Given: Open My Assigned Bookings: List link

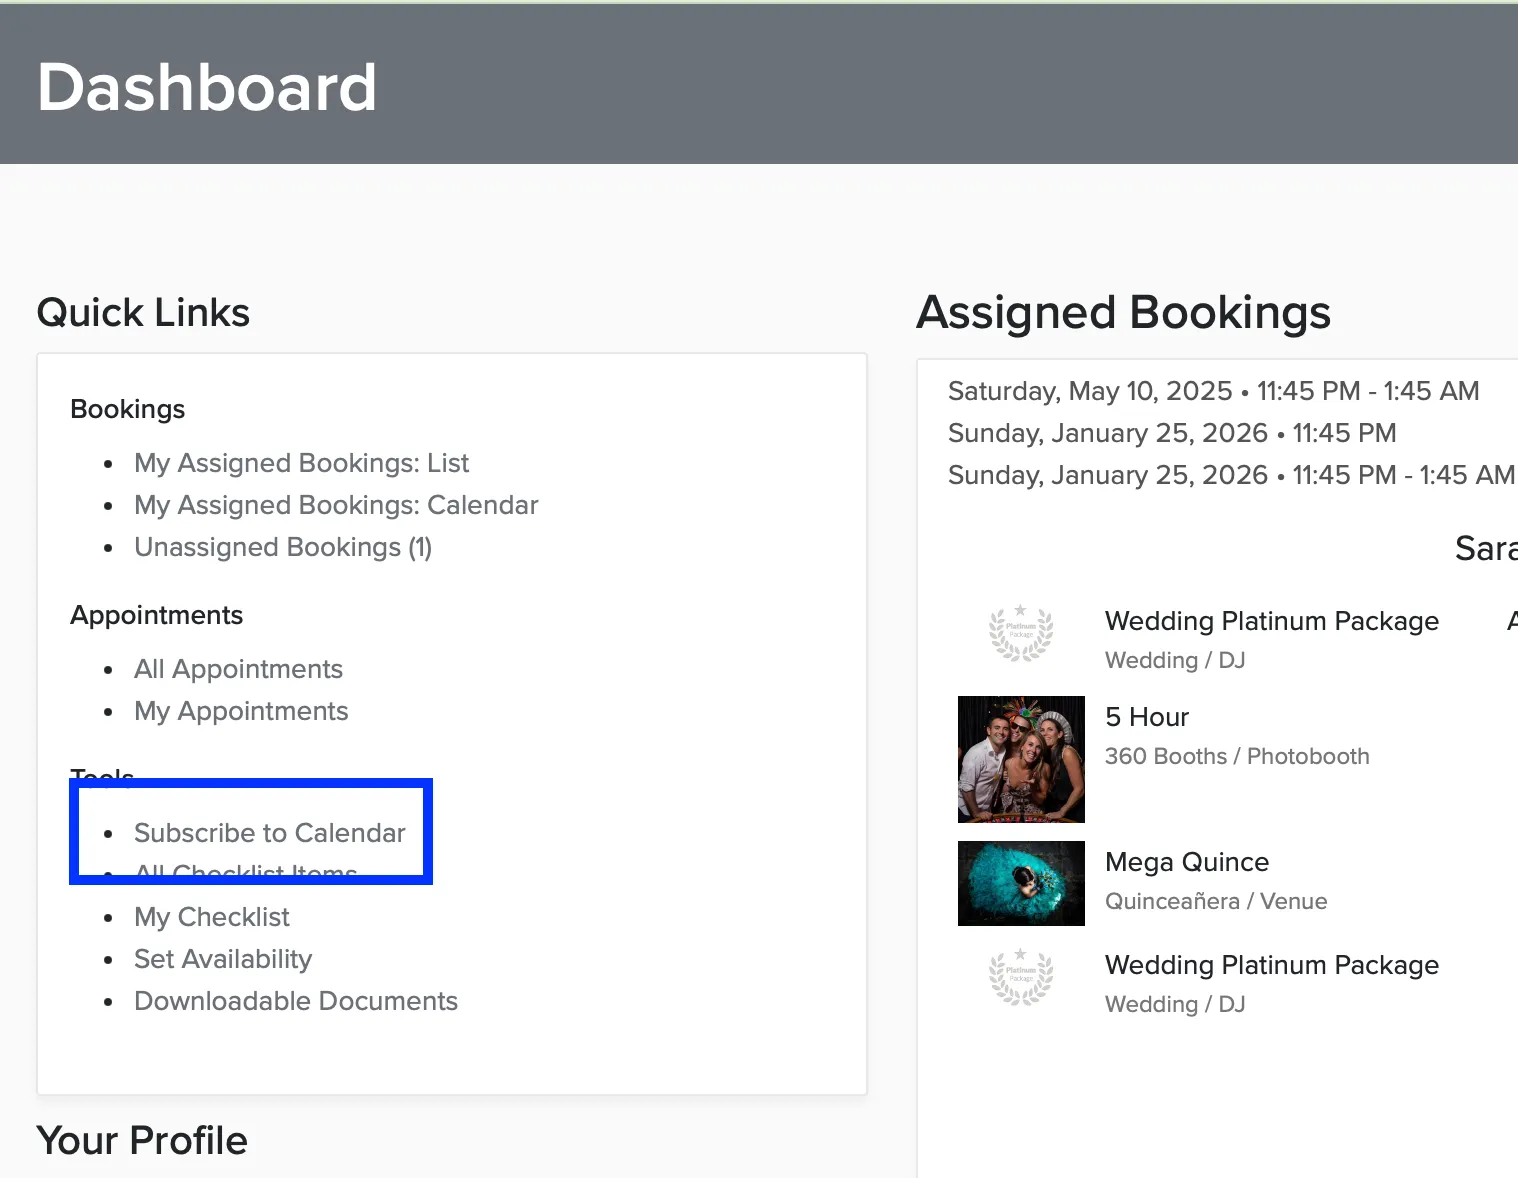Looking at the screenshot, I should (x=301, y=463).
